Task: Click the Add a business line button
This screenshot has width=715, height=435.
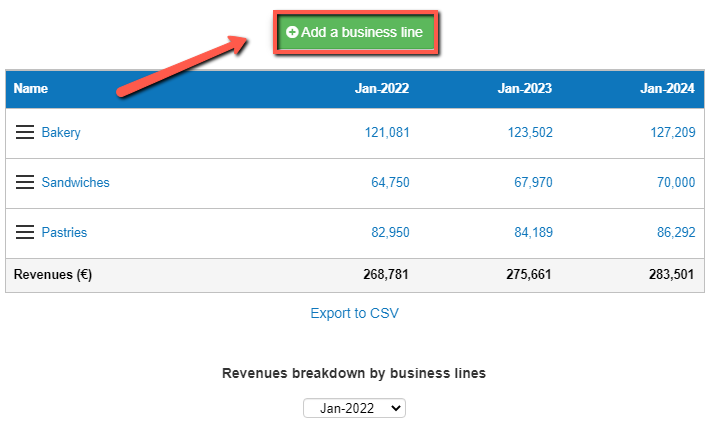Action: 356,33
